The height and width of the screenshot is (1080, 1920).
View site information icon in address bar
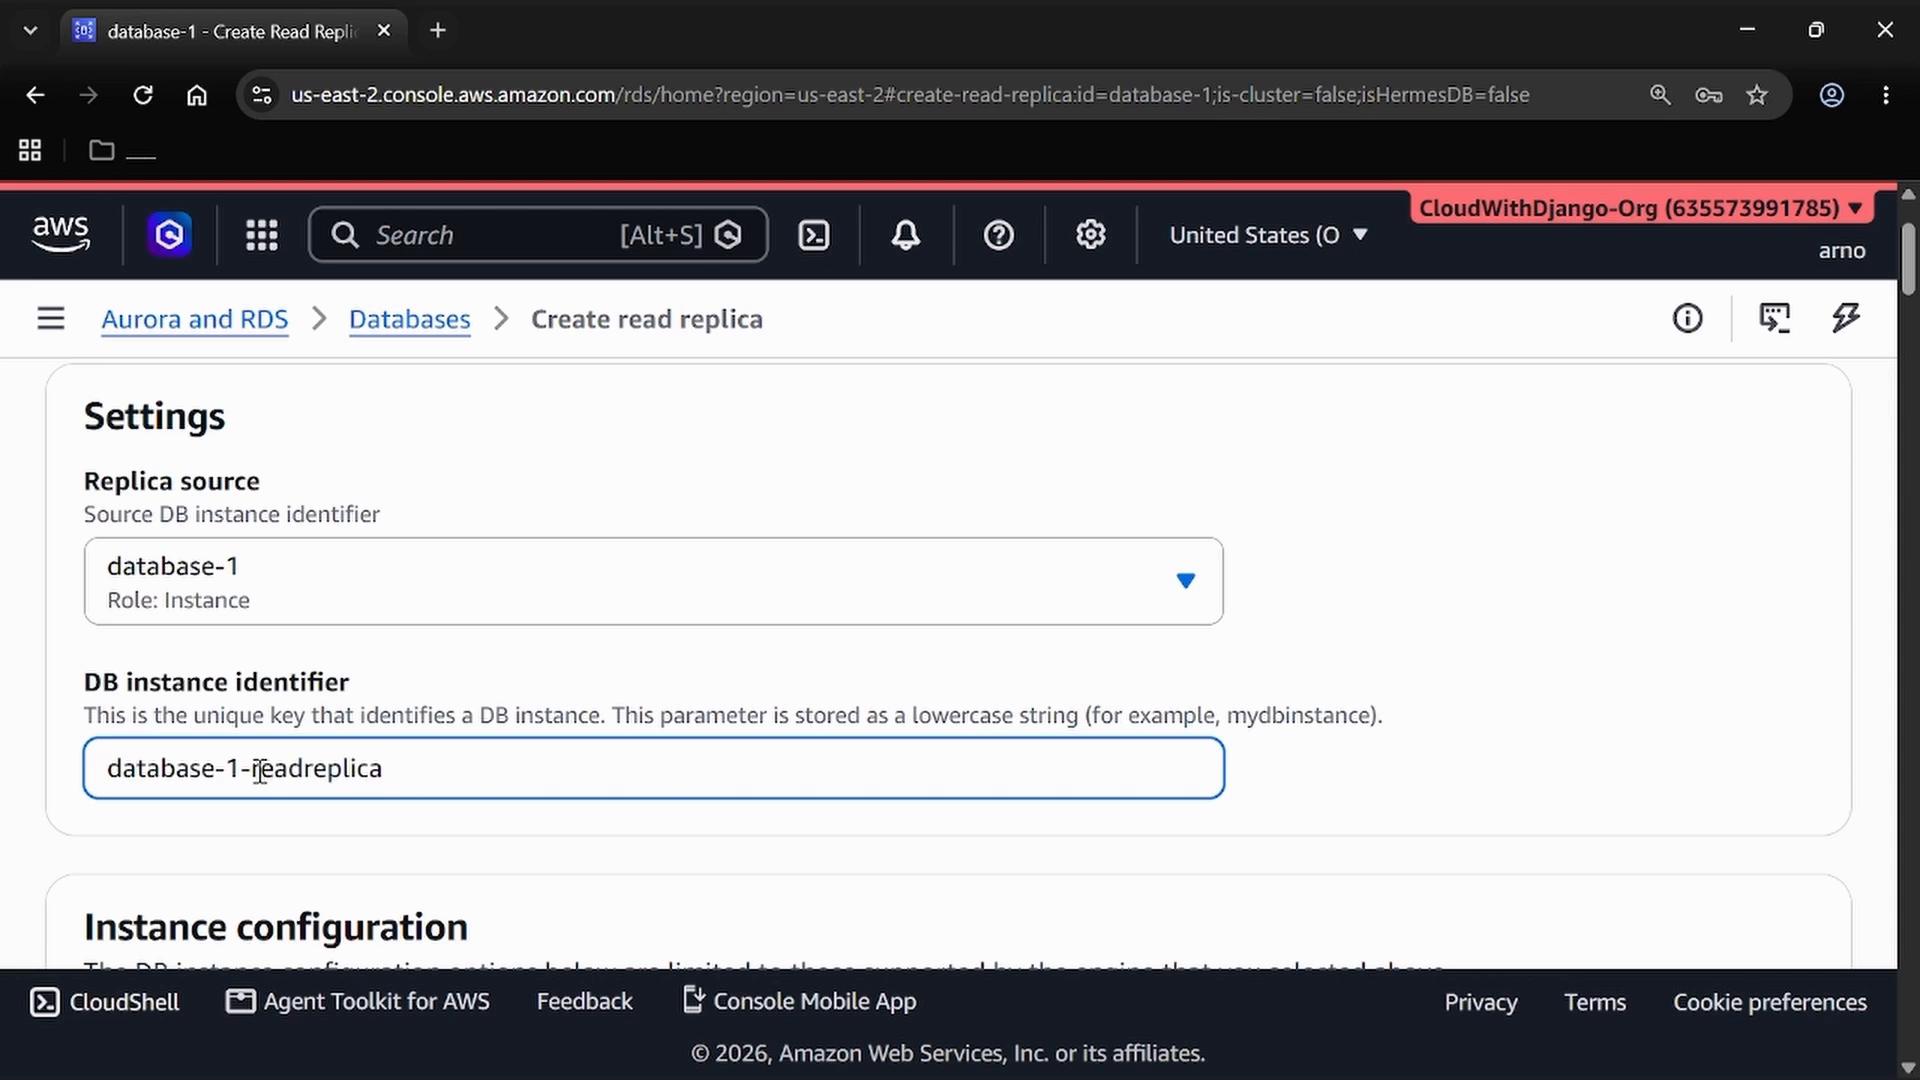[262, 95]
